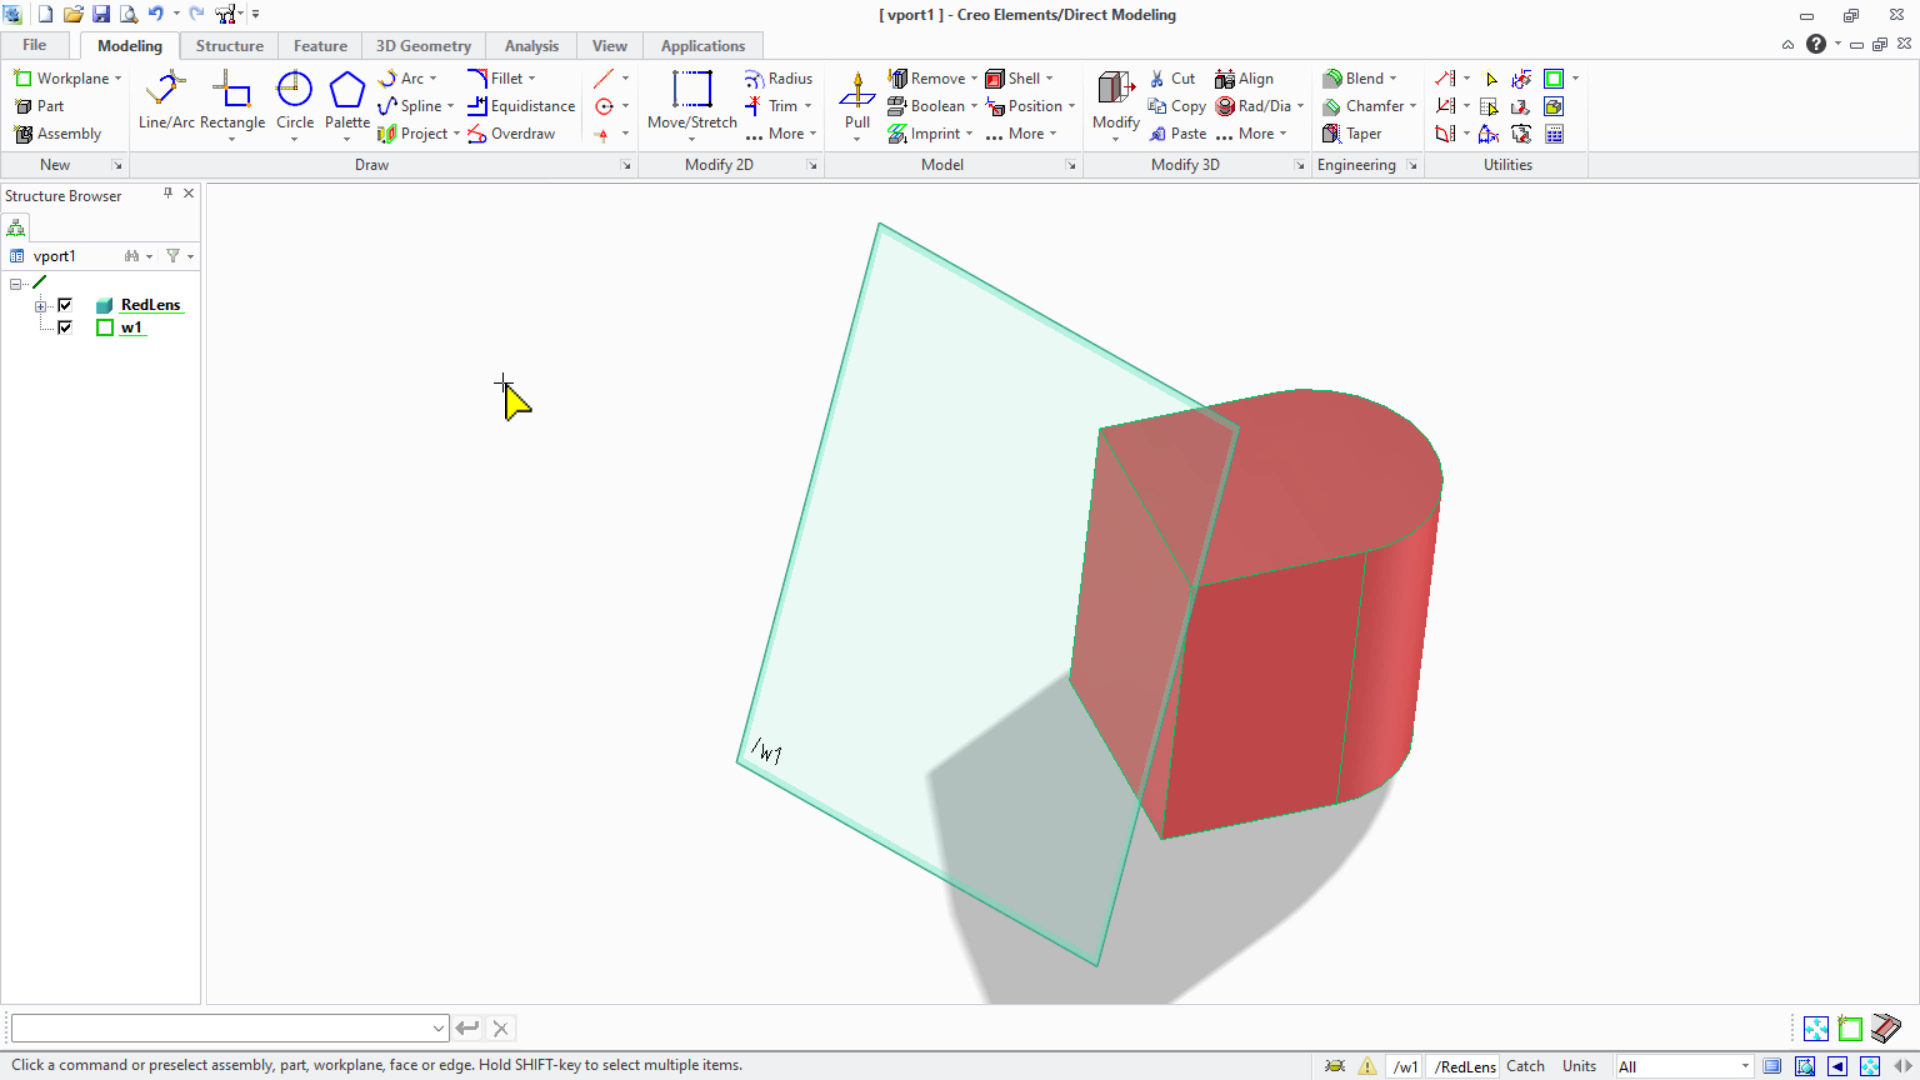Viewport: 1920px width, 1080px height.
Task: Switch to the Structure tab
Action: tap(229, 46)
